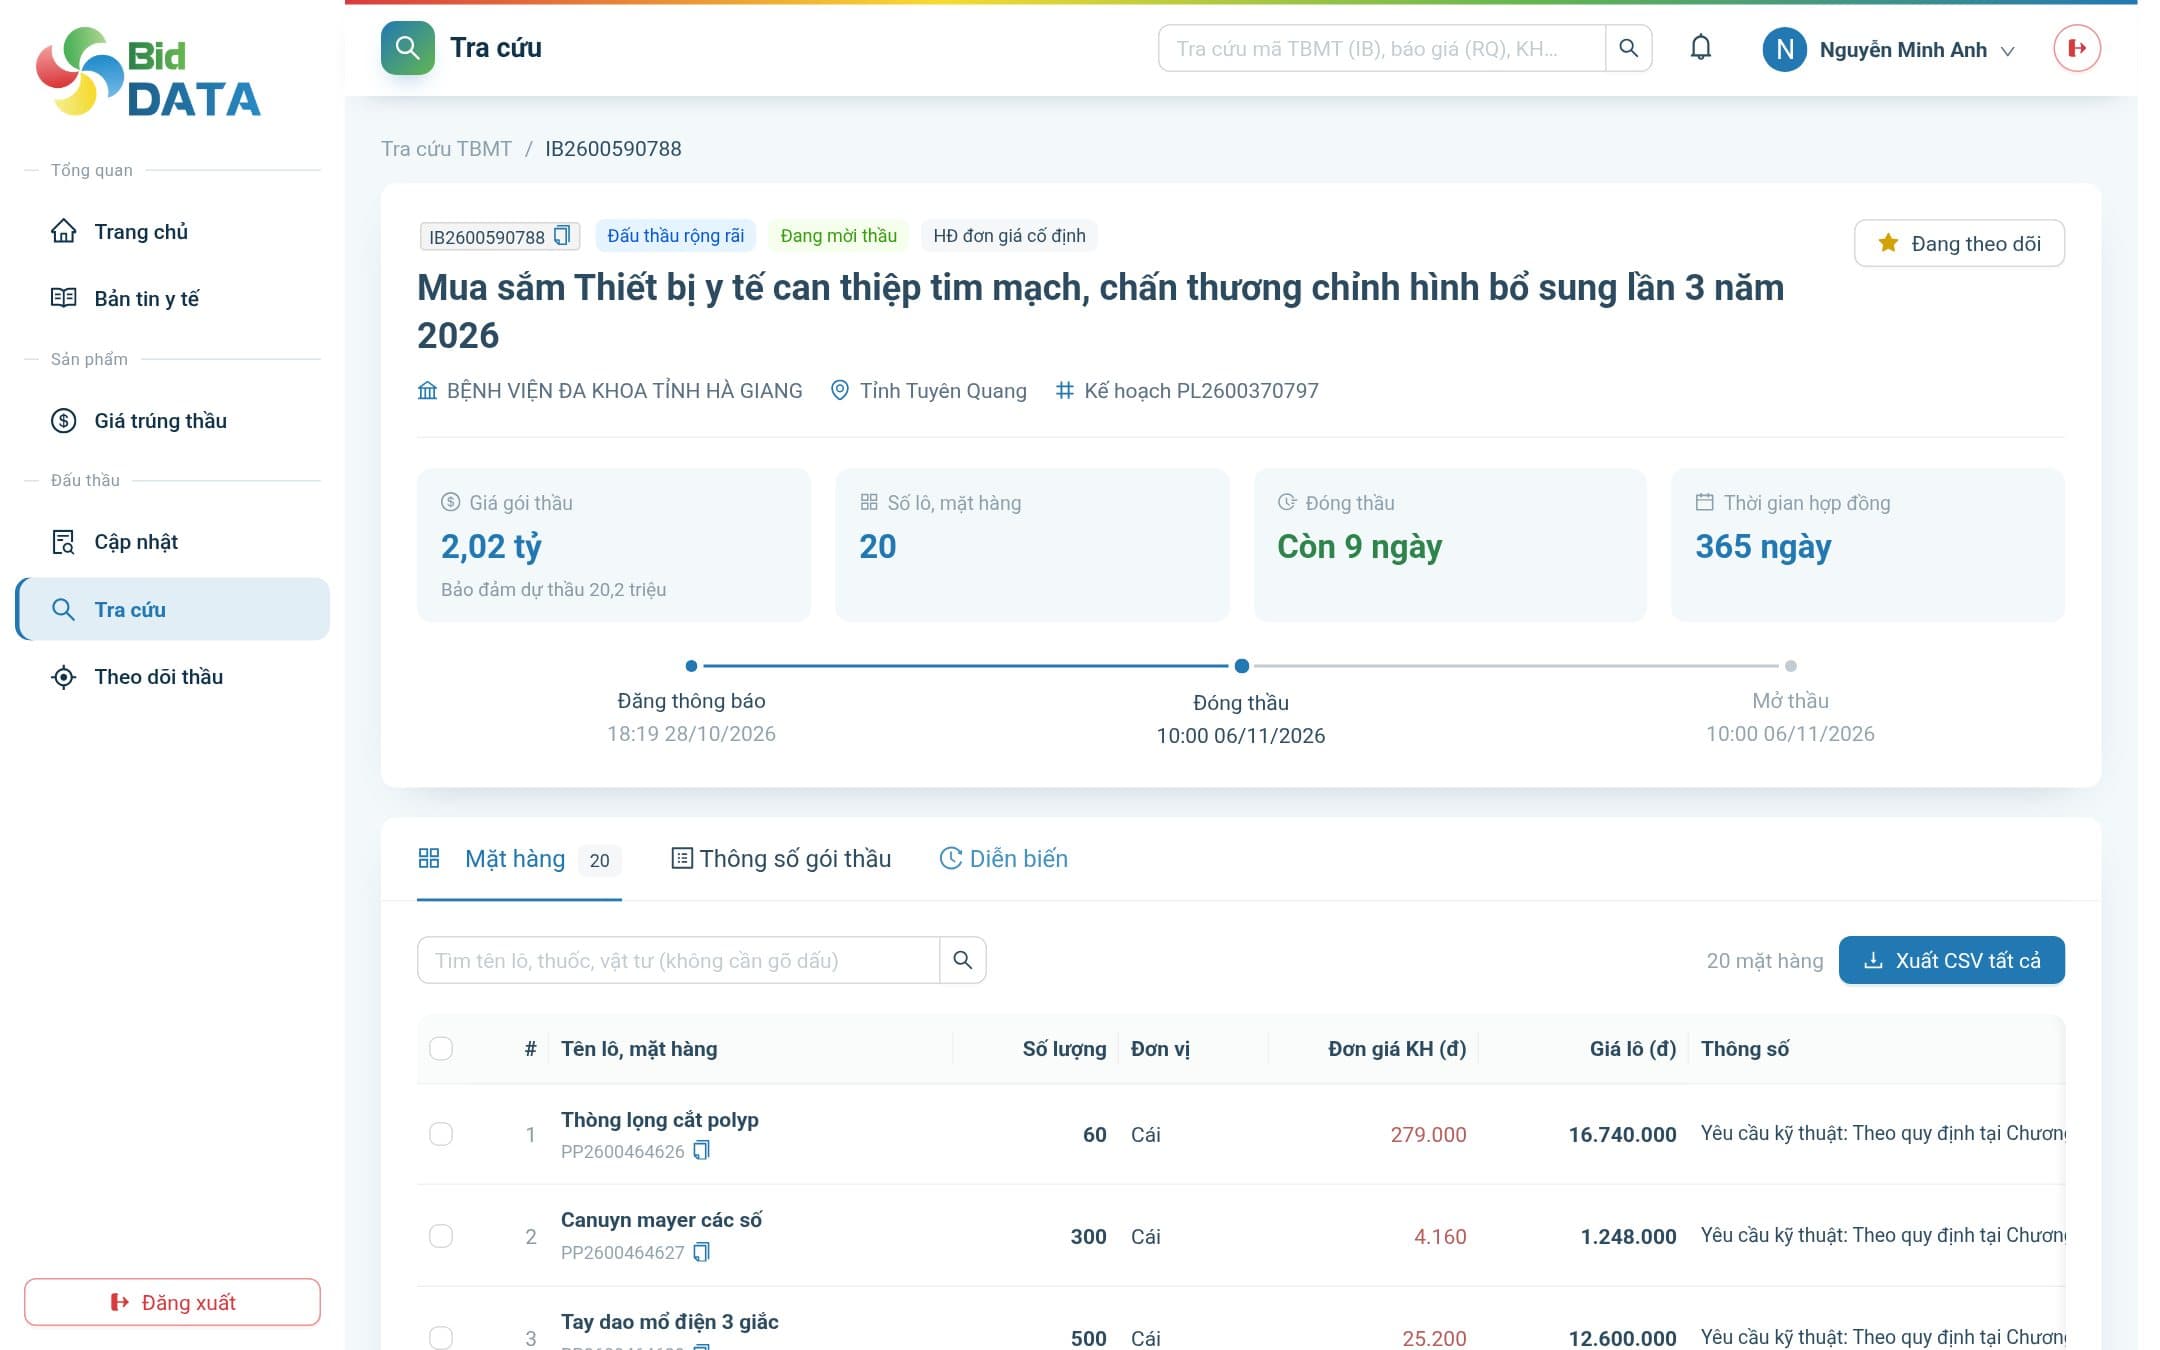The height and width of the screenshot is (1350, 2160).
Task: Click location Tỉnh Tuyên Quang
Action: (943, 391)
